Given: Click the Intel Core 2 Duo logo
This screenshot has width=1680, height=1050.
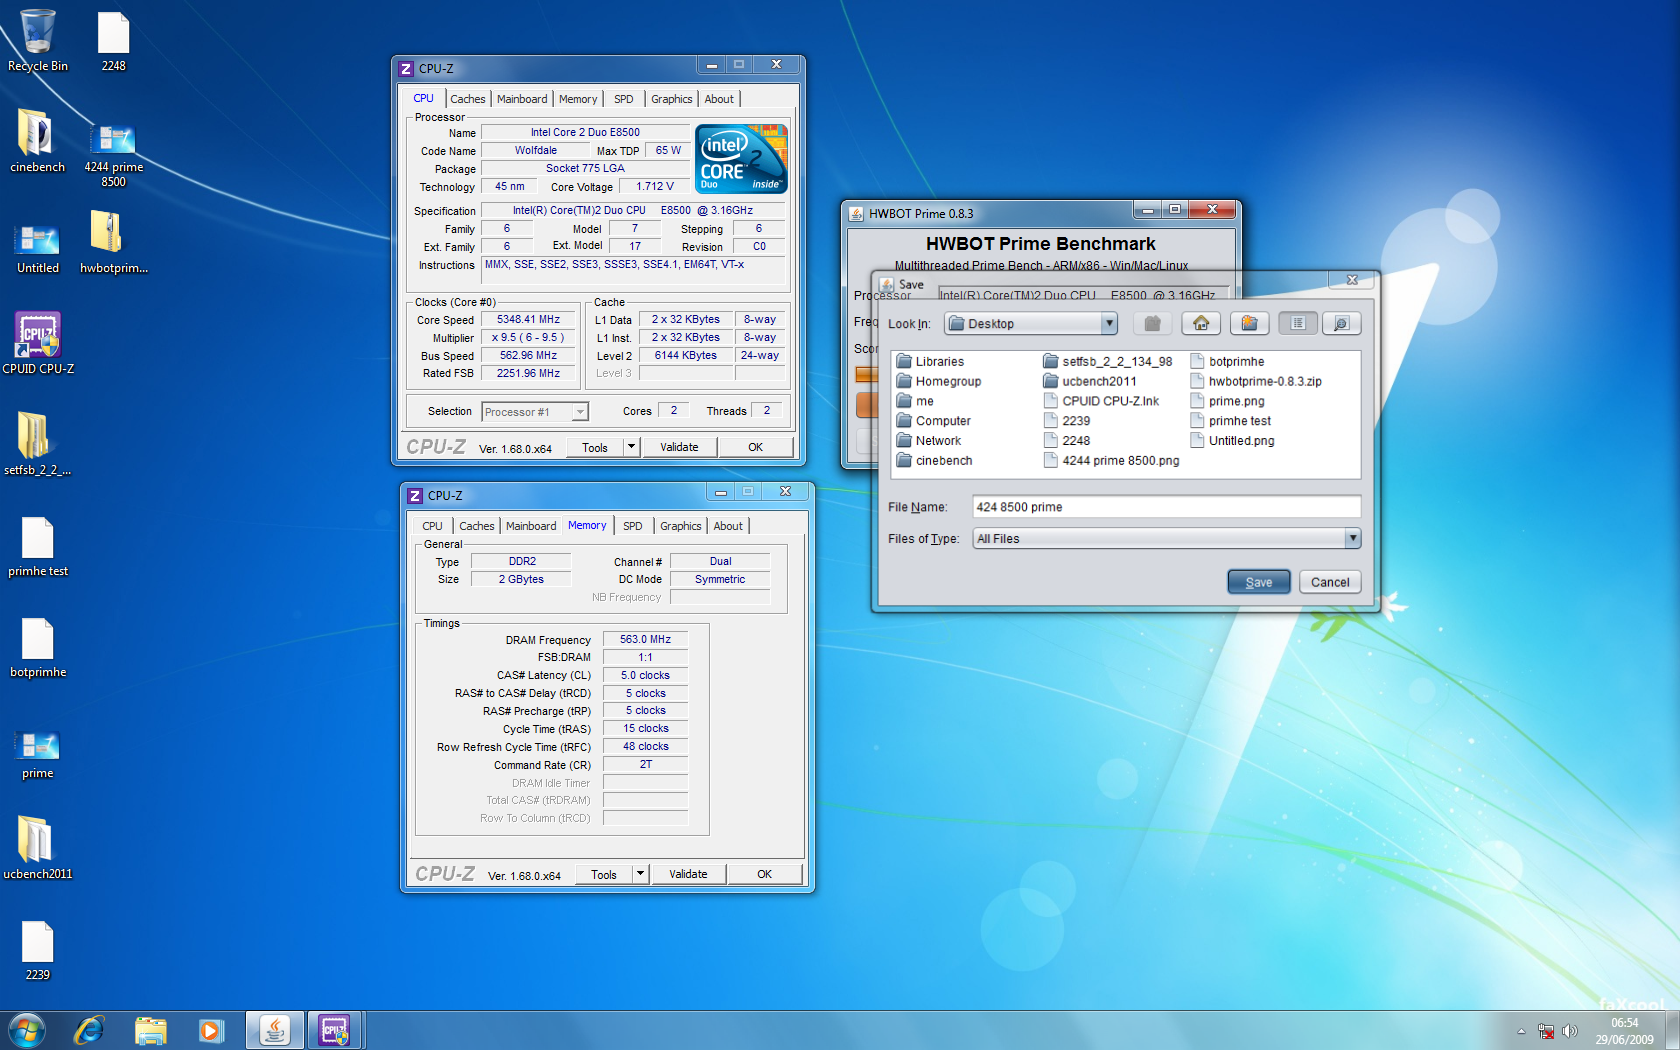Looking at the screenshot, I should (741, 159).
